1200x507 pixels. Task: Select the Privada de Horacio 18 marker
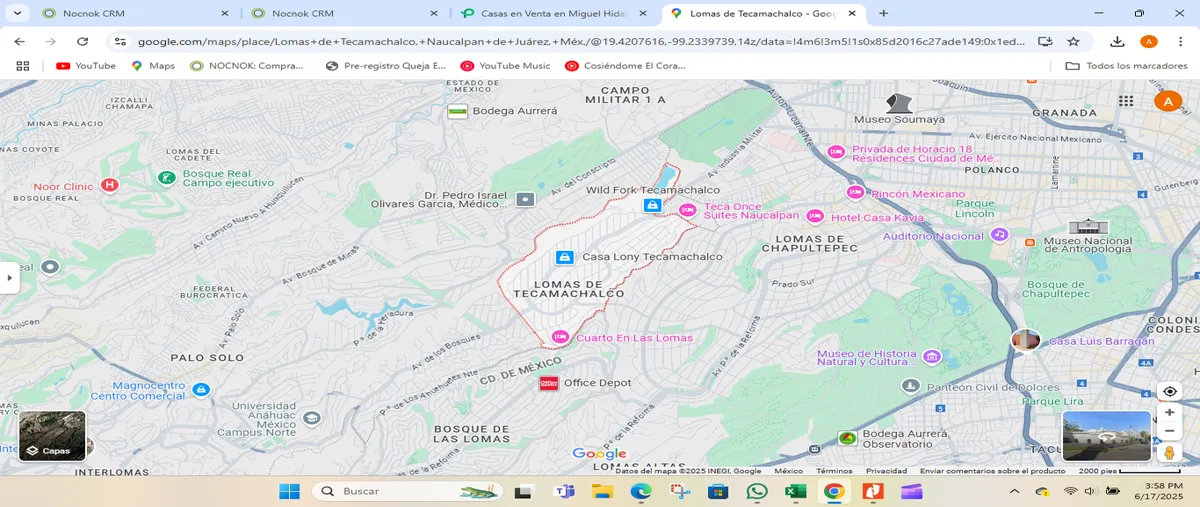837,152
